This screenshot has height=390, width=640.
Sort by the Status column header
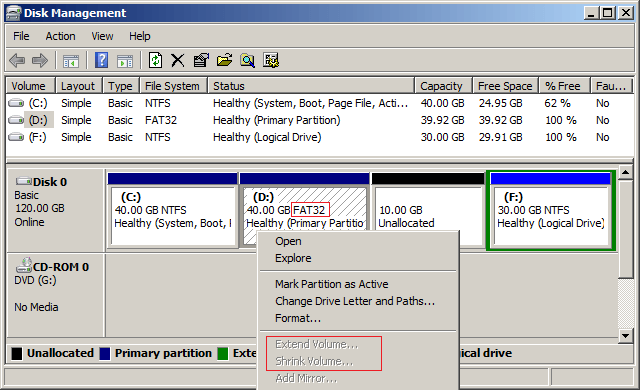point(311,86)
